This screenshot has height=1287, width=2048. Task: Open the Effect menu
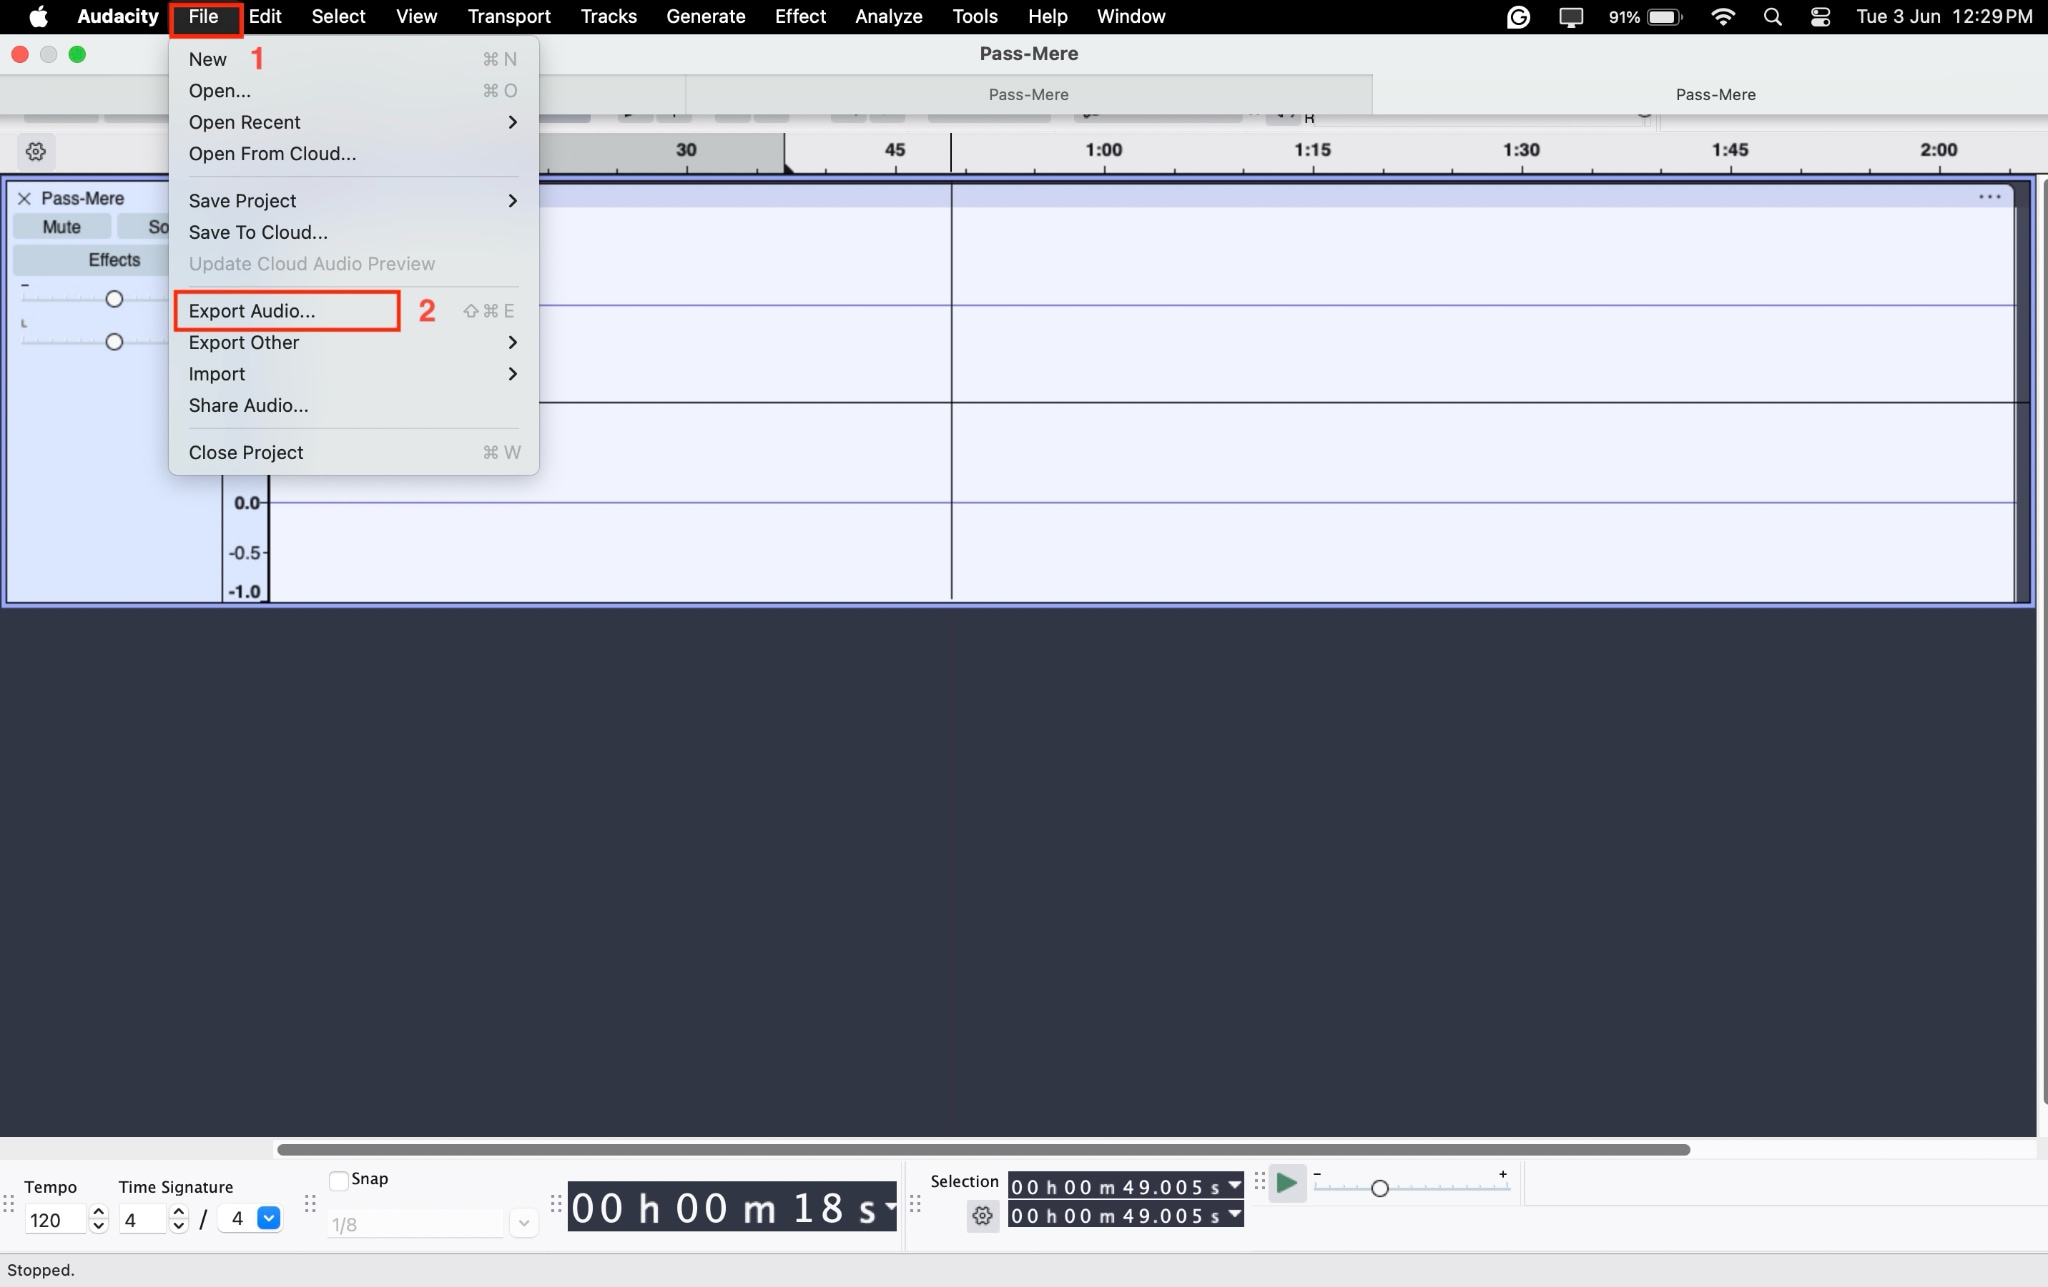[x=800, y=17]
